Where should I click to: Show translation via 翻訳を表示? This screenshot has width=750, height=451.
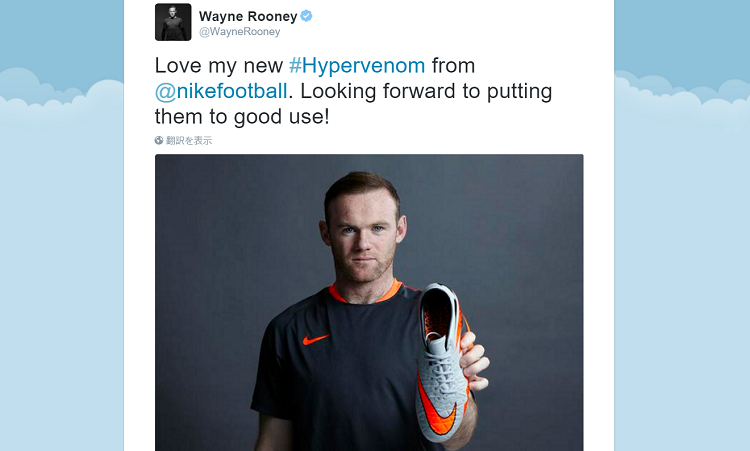[x=189, y=141]
